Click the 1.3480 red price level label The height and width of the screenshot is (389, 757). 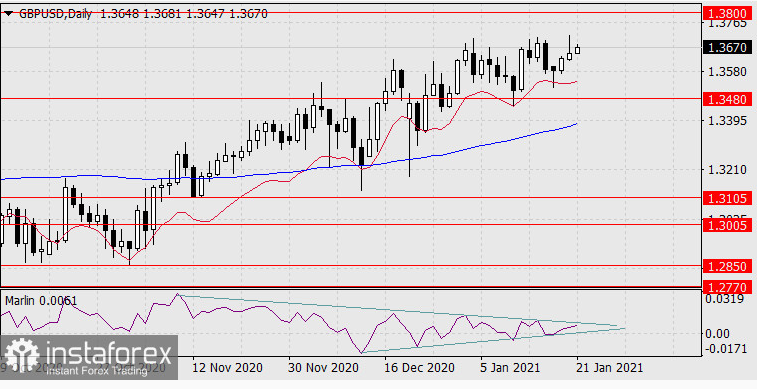[x=728, y=99]
